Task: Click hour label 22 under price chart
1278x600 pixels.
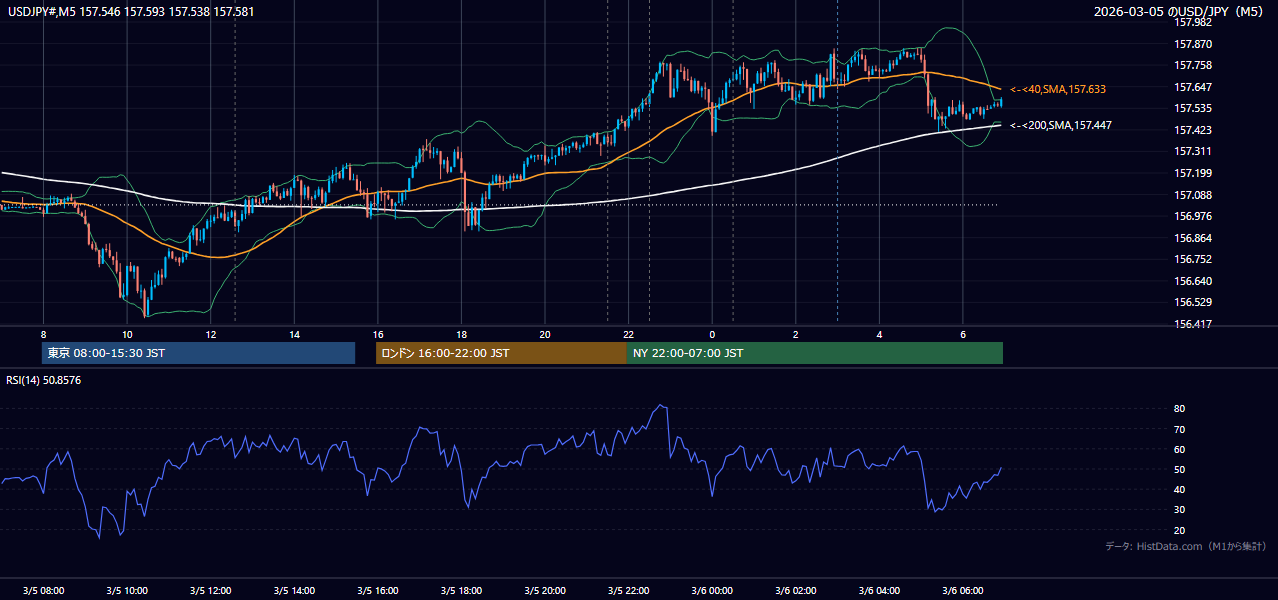Action: pos(628,334)
